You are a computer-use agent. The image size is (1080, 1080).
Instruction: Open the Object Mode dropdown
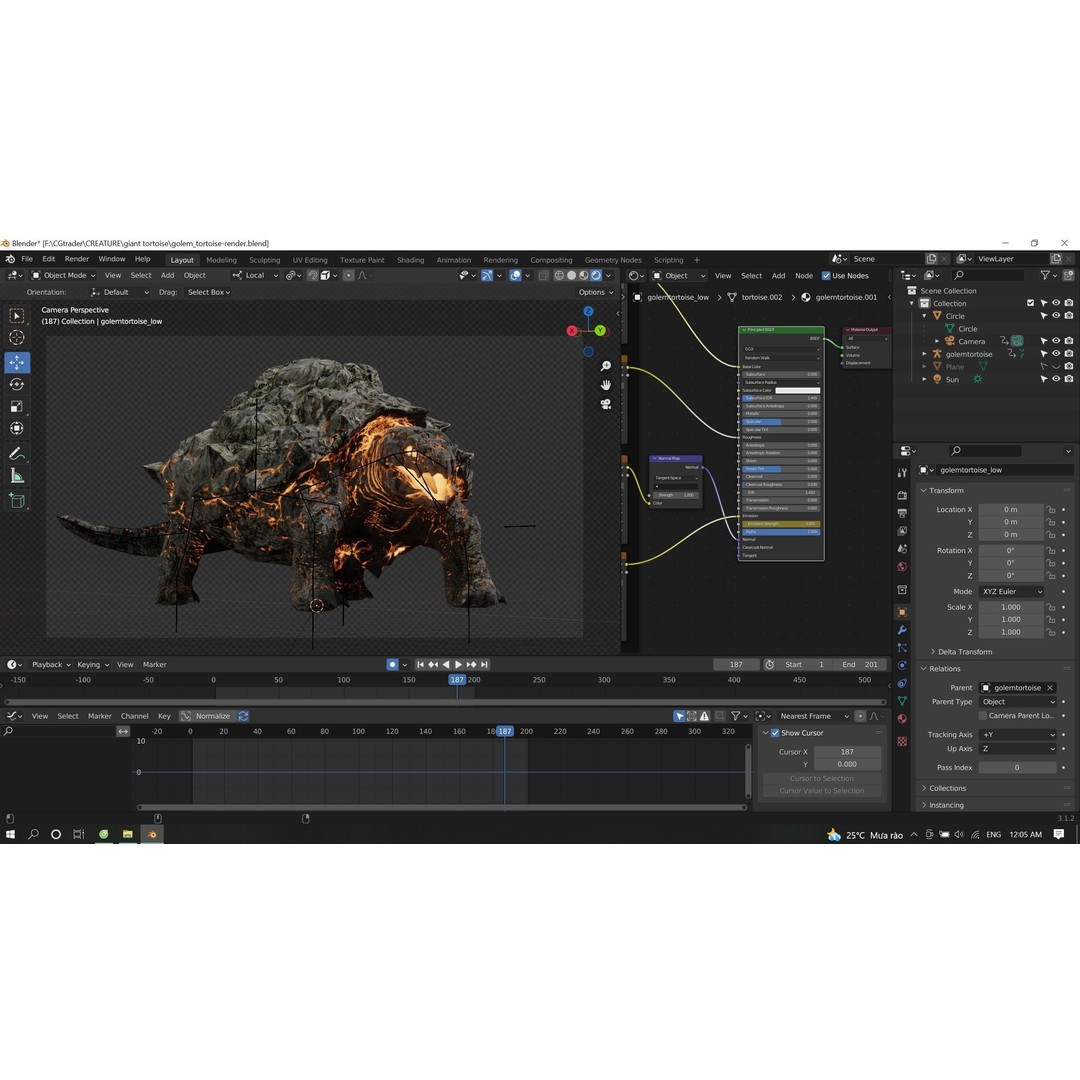pyautogui.click(x=63, y=276)
